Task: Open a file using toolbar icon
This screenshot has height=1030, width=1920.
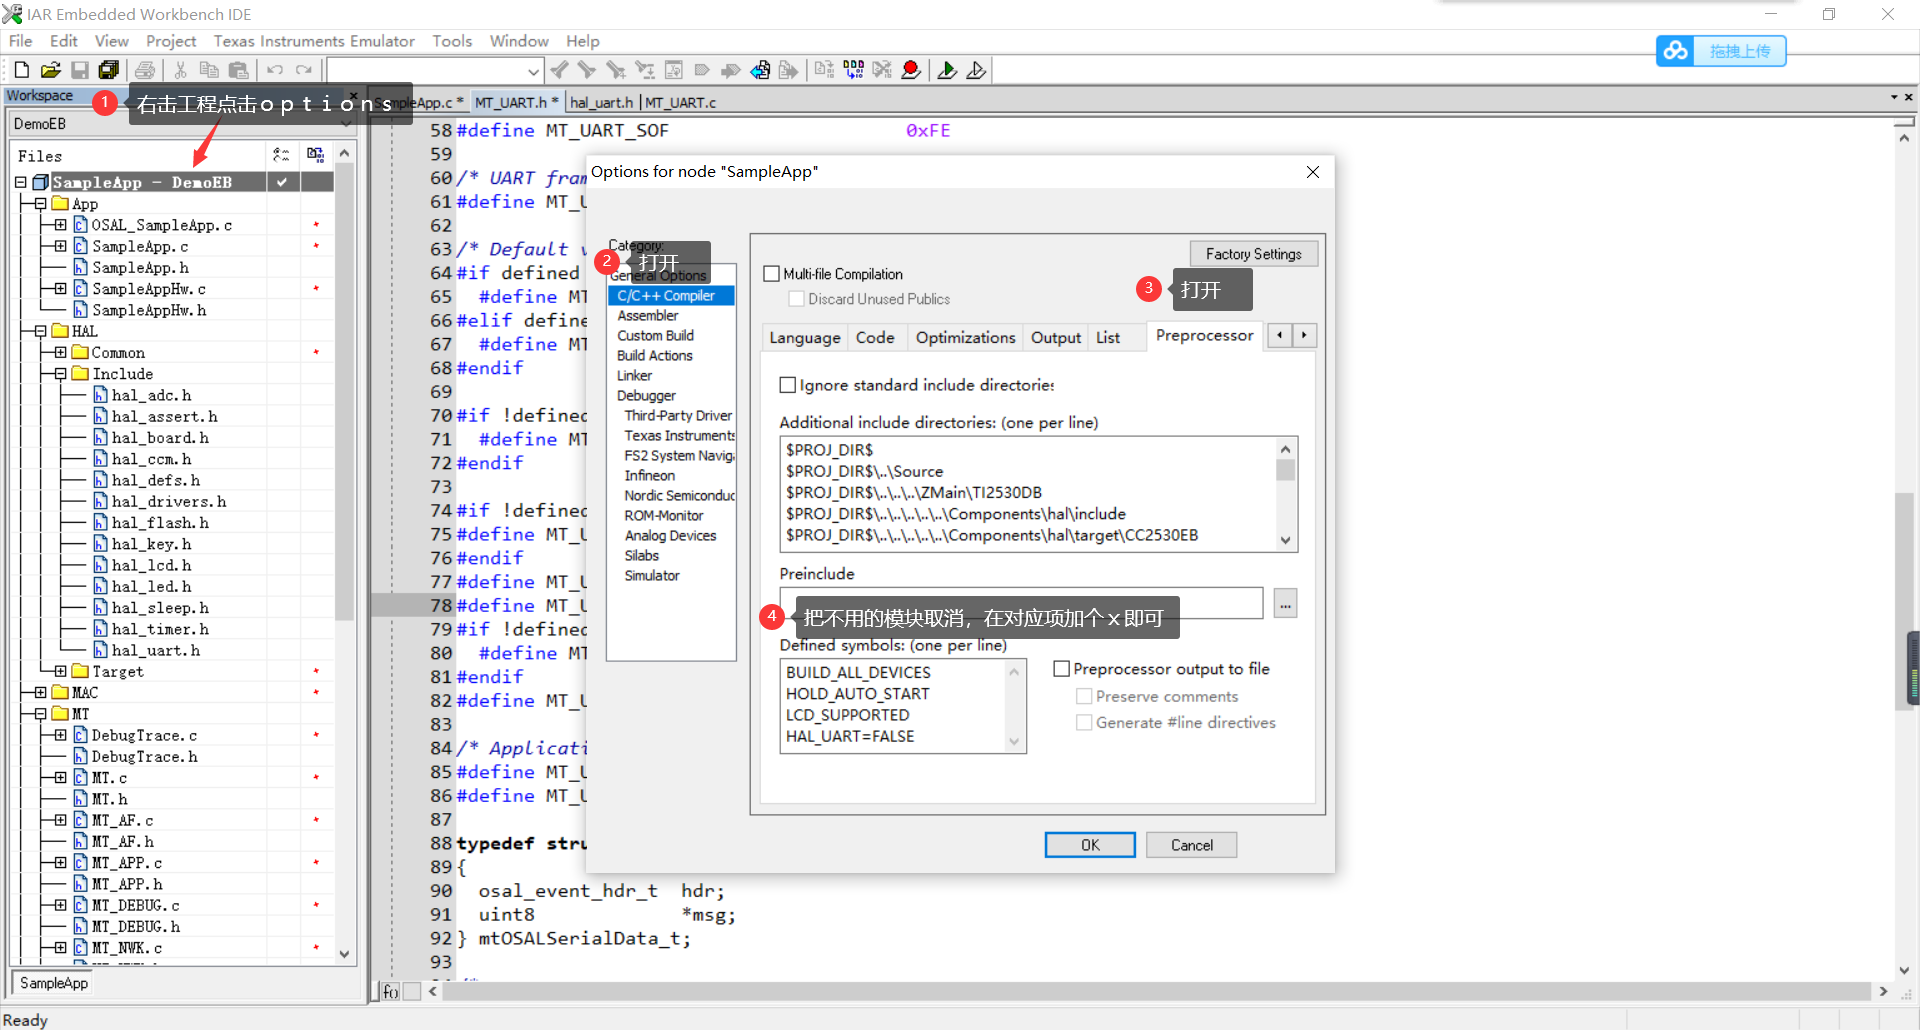Action: (51, 70)
